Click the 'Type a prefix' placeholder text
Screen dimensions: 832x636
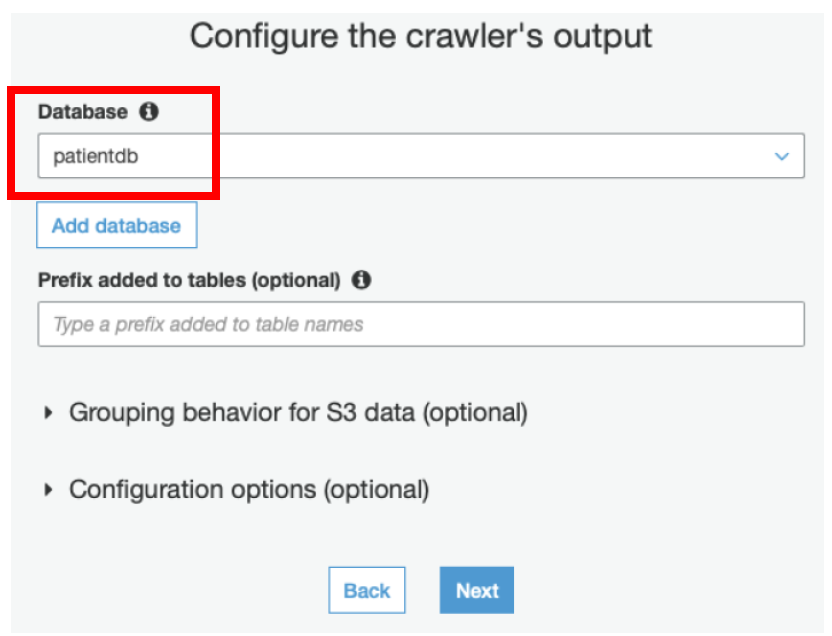tap(209, 324)
